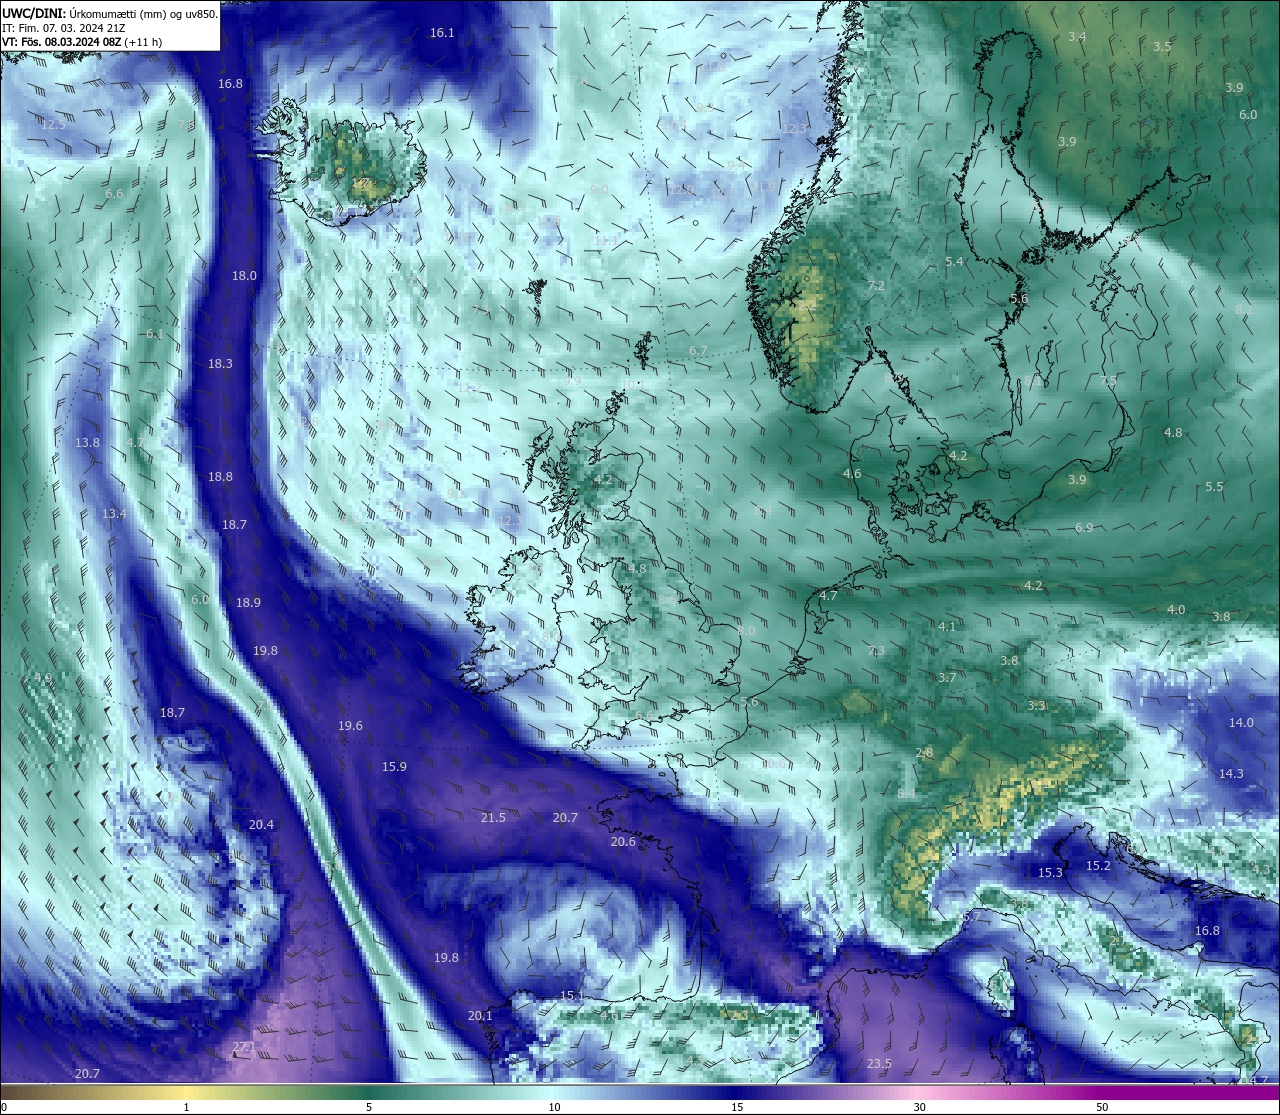Click the 15.1 value over northern Spain
The image size is (1280, 1115).
pos(571,996)
